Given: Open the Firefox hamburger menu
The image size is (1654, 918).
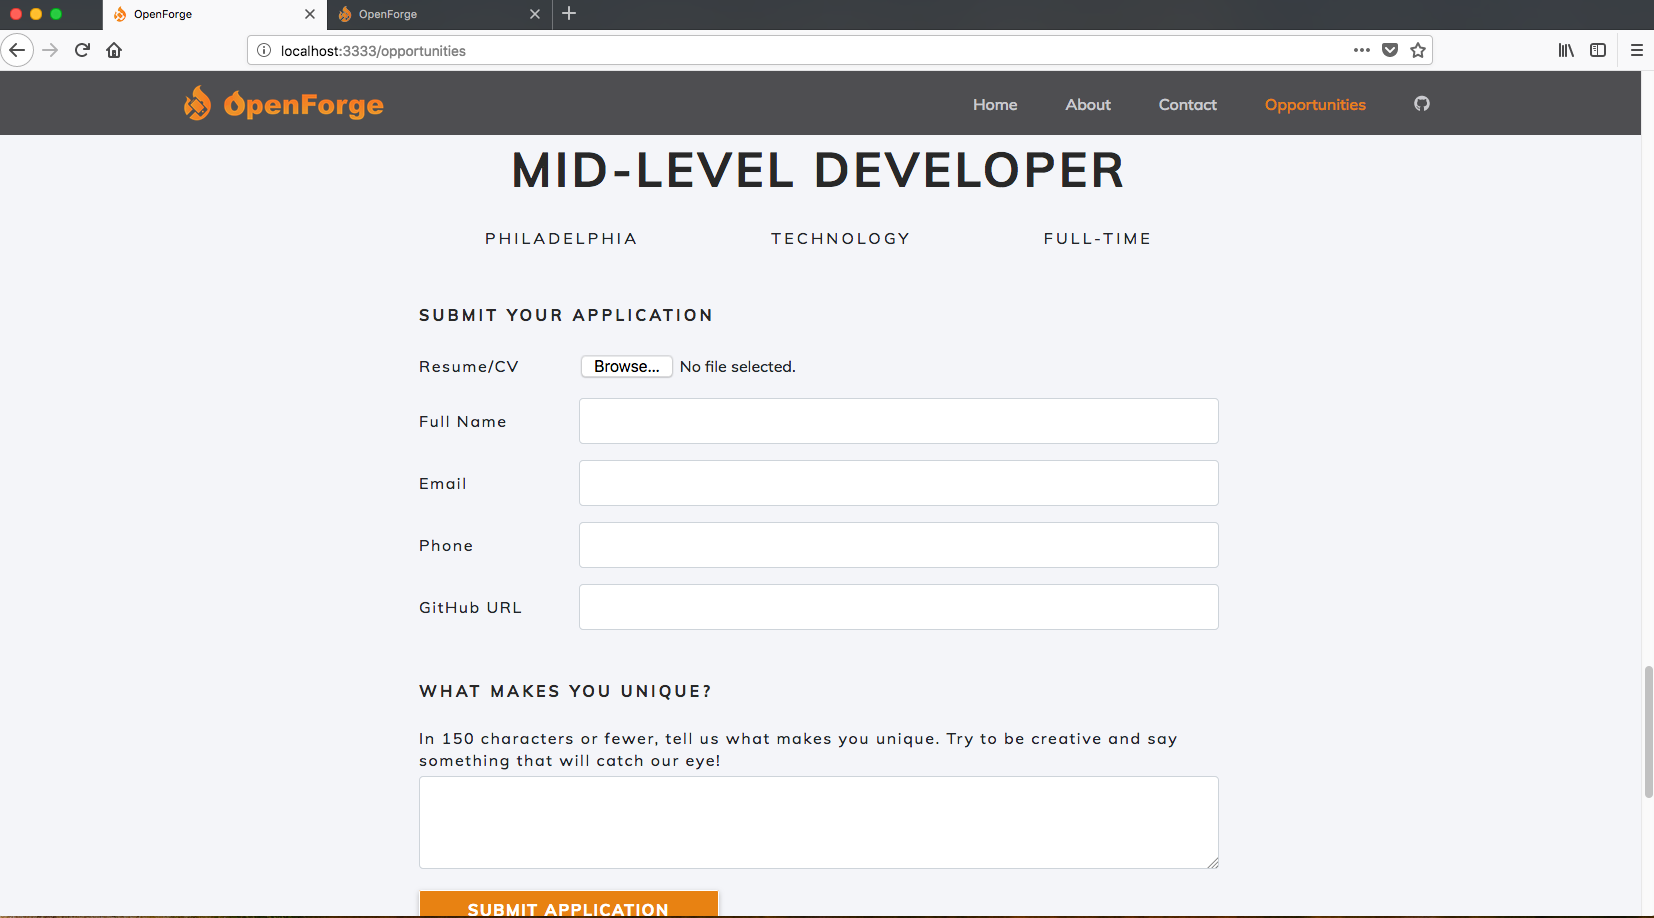Looking at the screenshot, I should 1637,50.
